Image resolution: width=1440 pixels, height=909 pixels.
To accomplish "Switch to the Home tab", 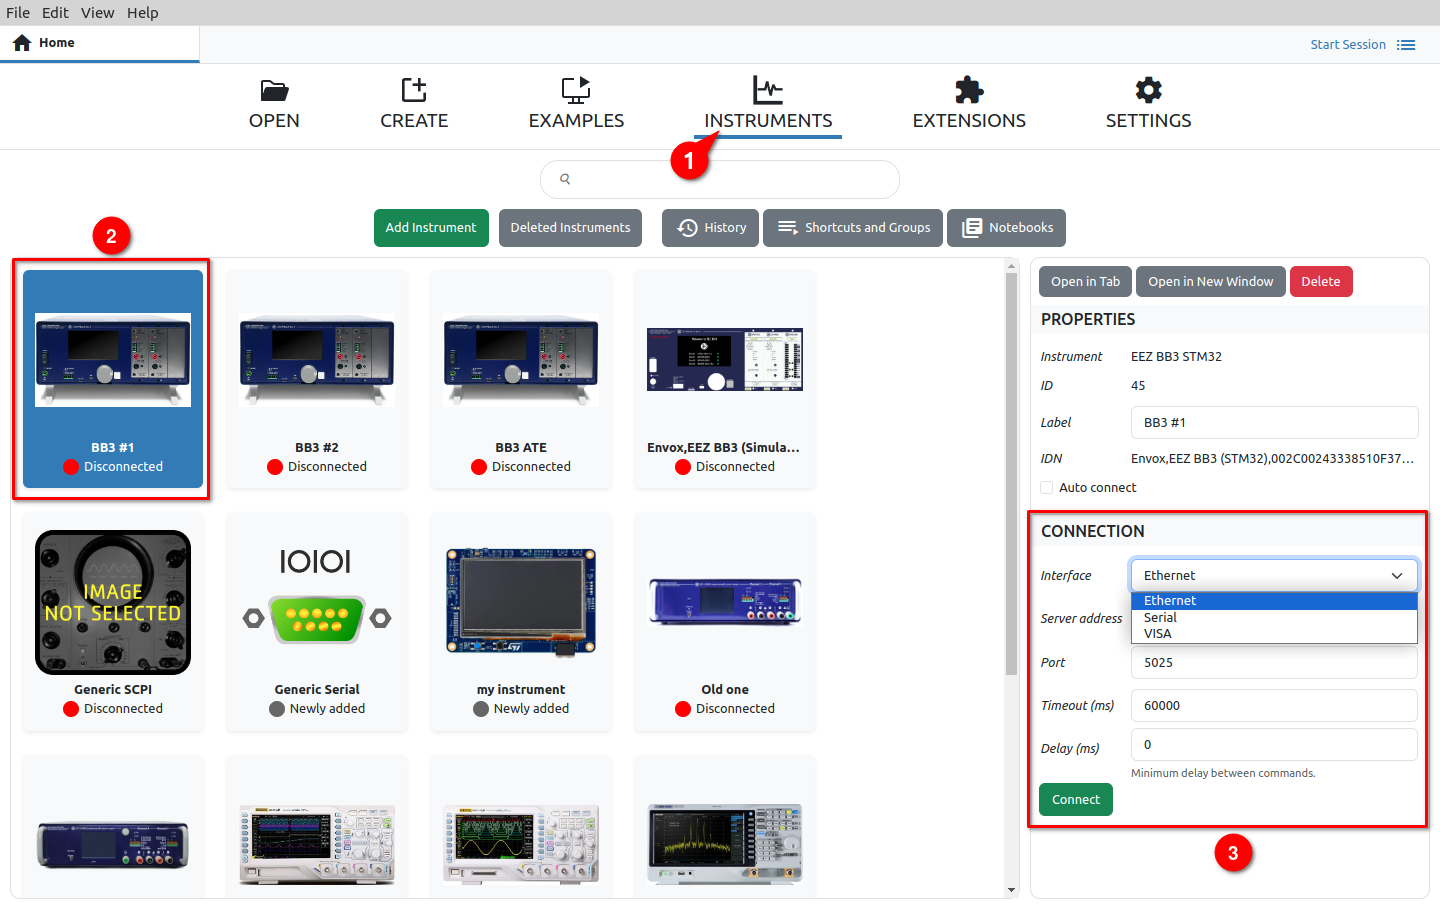I will pyautogui.click(x=99, y=43).
